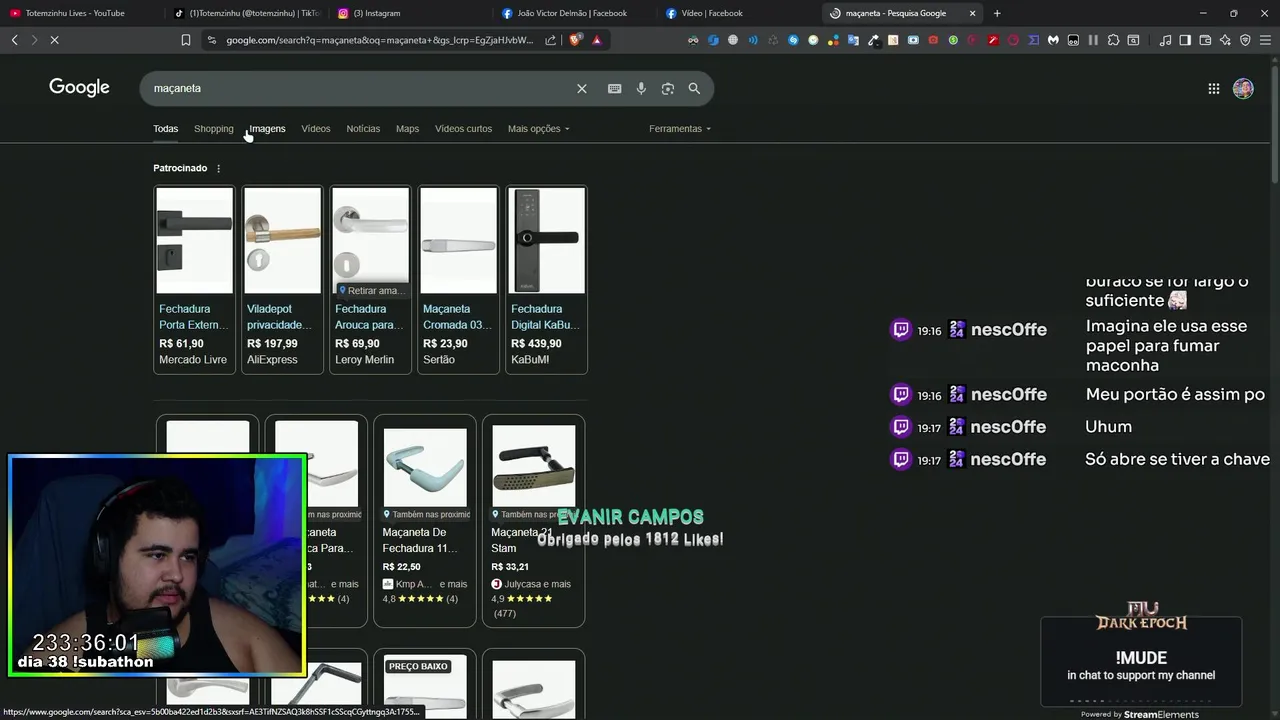Expand the Ferramentas dropdown

680,129
